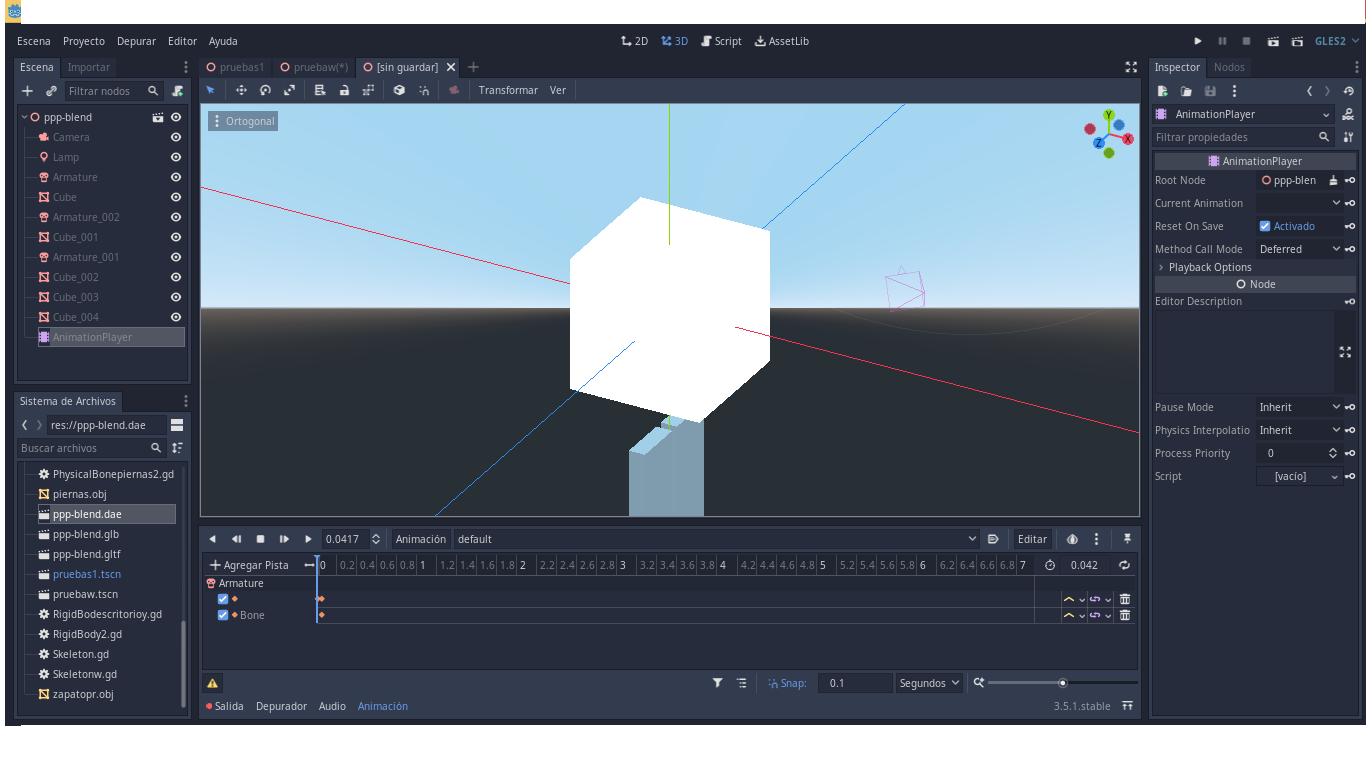Open animation warning triangle icon

[x=212, y=683]
